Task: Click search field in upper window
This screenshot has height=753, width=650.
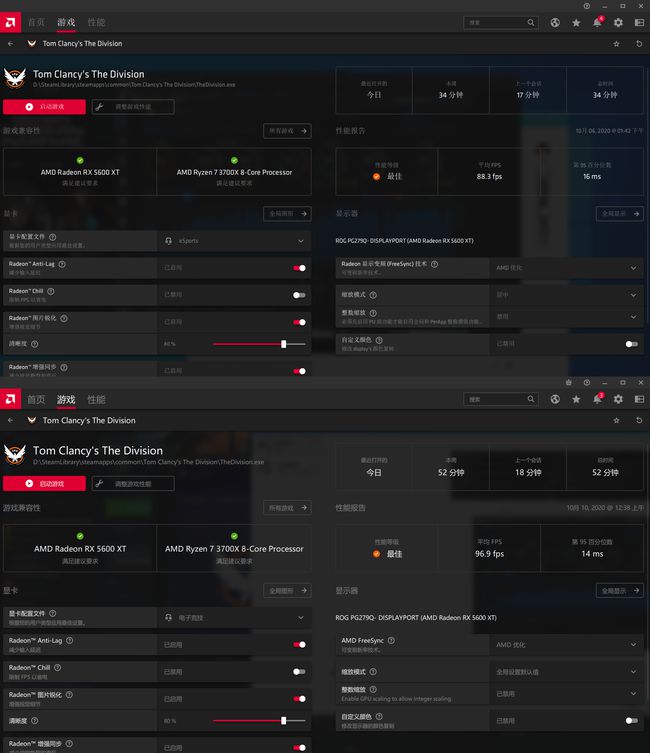Action: pyautogui.click(x=501, y=23)
